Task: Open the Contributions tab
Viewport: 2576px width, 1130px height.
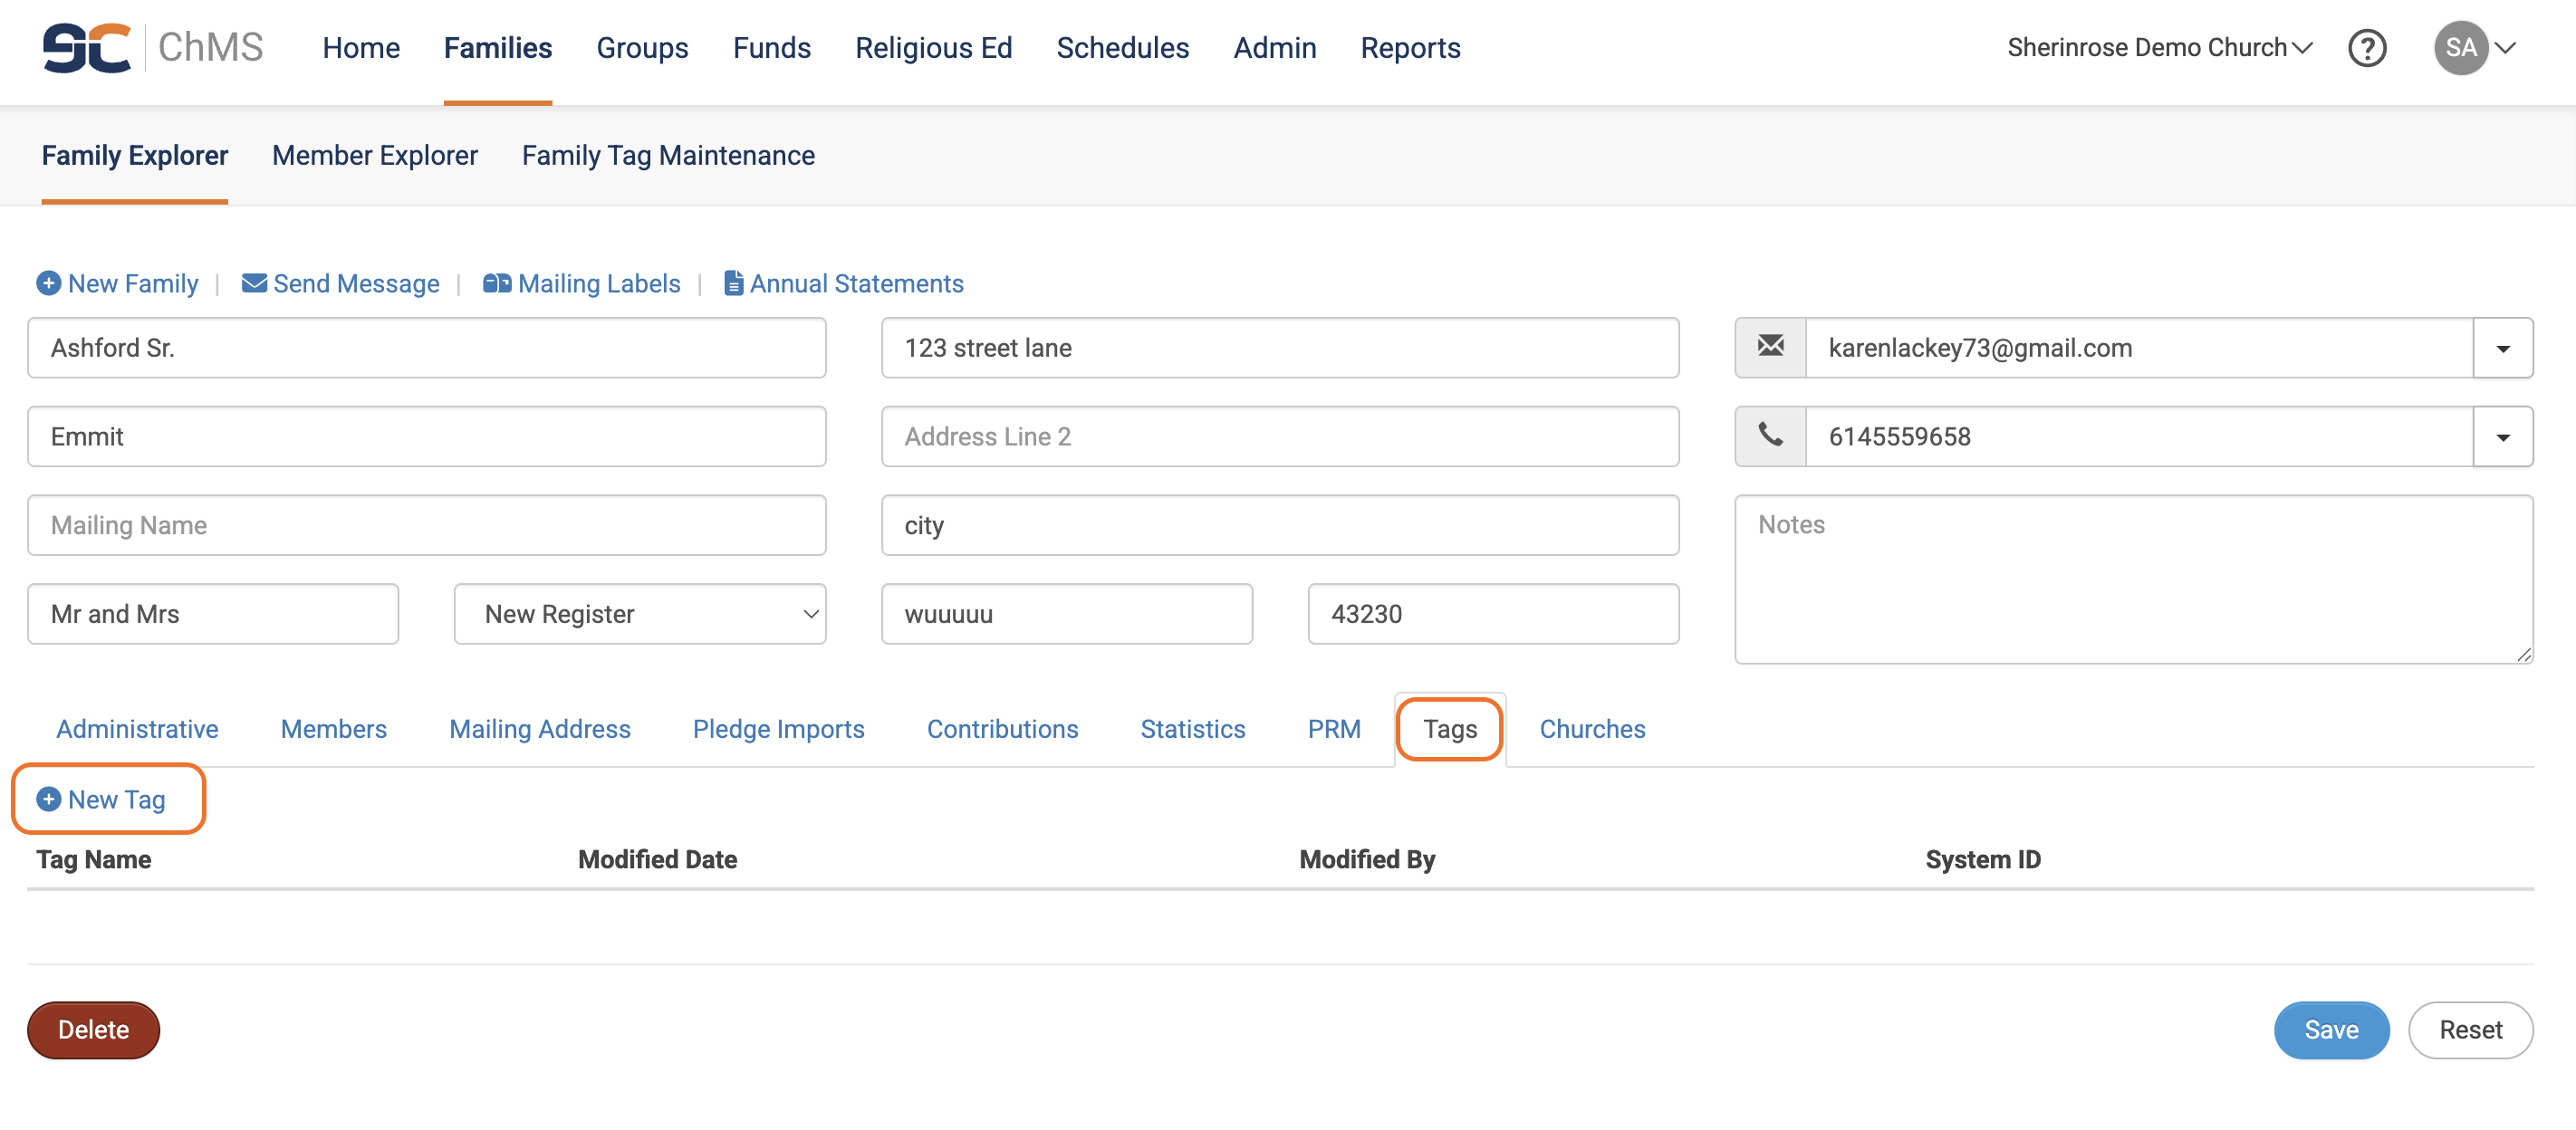Action: (x=1002, y=729)
